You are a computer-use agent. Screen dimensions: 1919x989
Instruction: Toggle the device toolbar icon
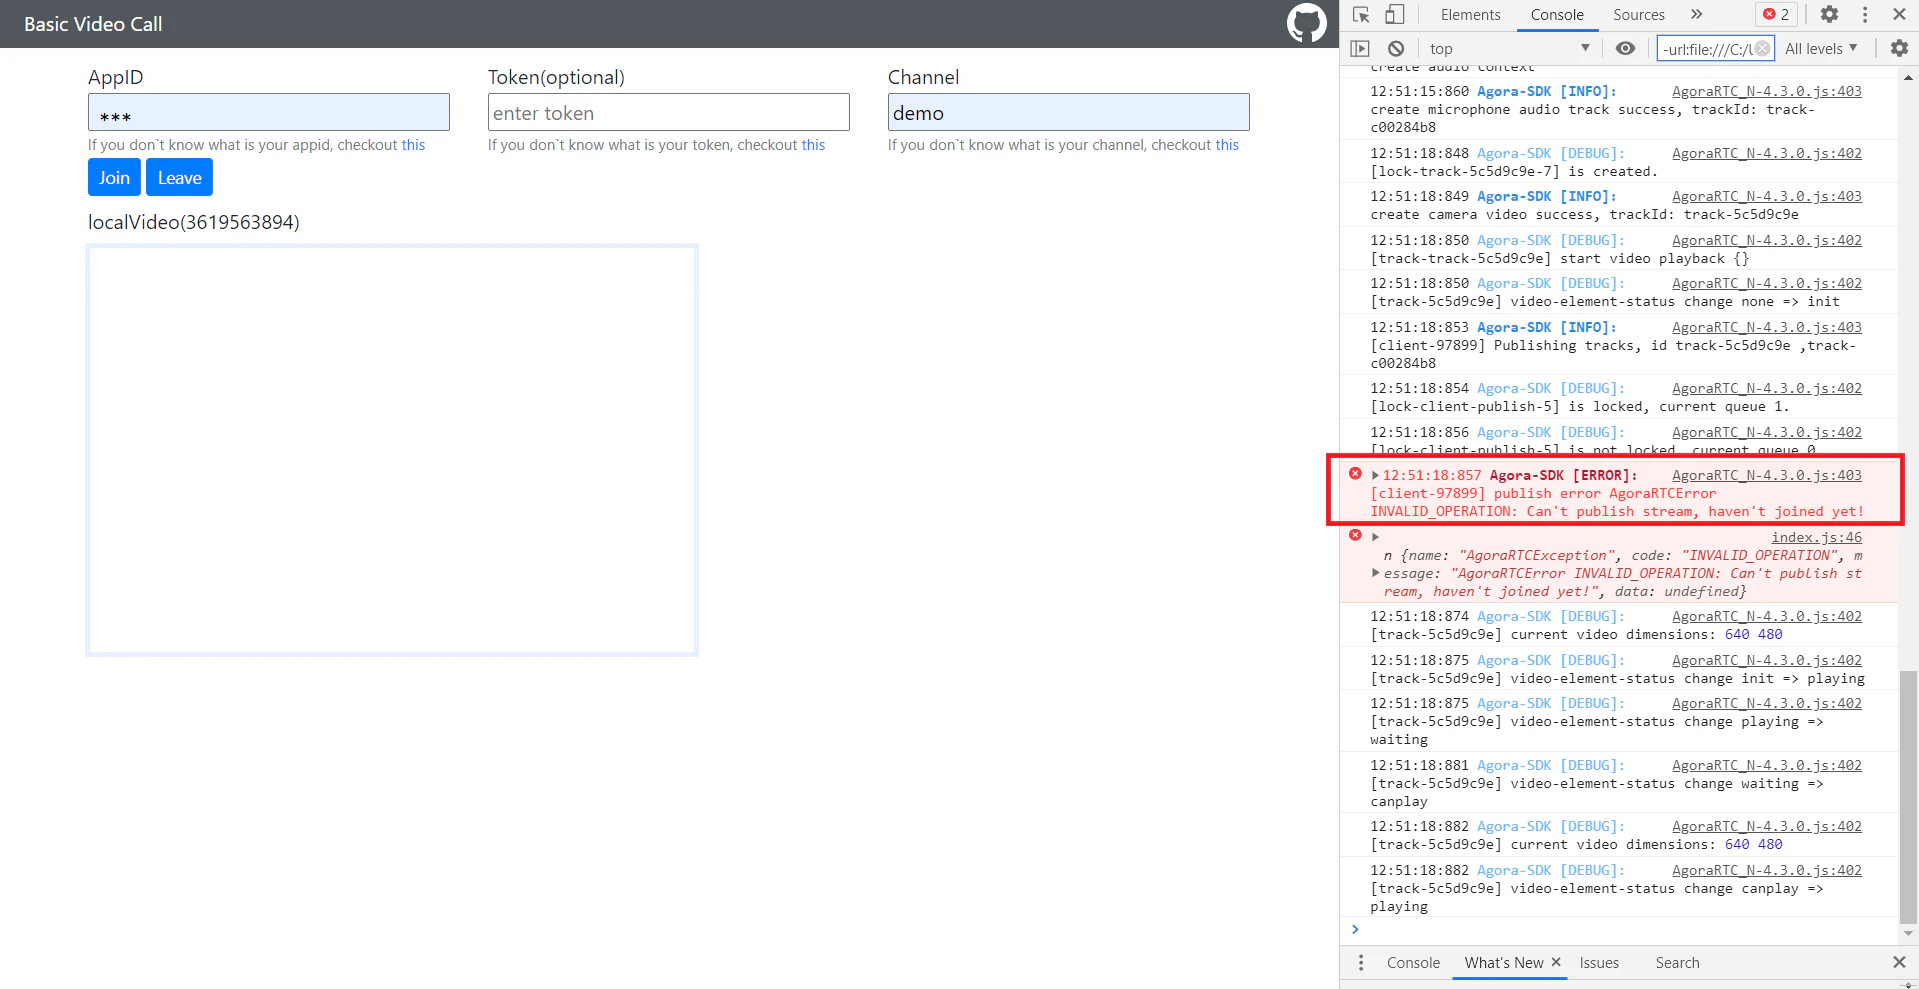pos(1394,15)
